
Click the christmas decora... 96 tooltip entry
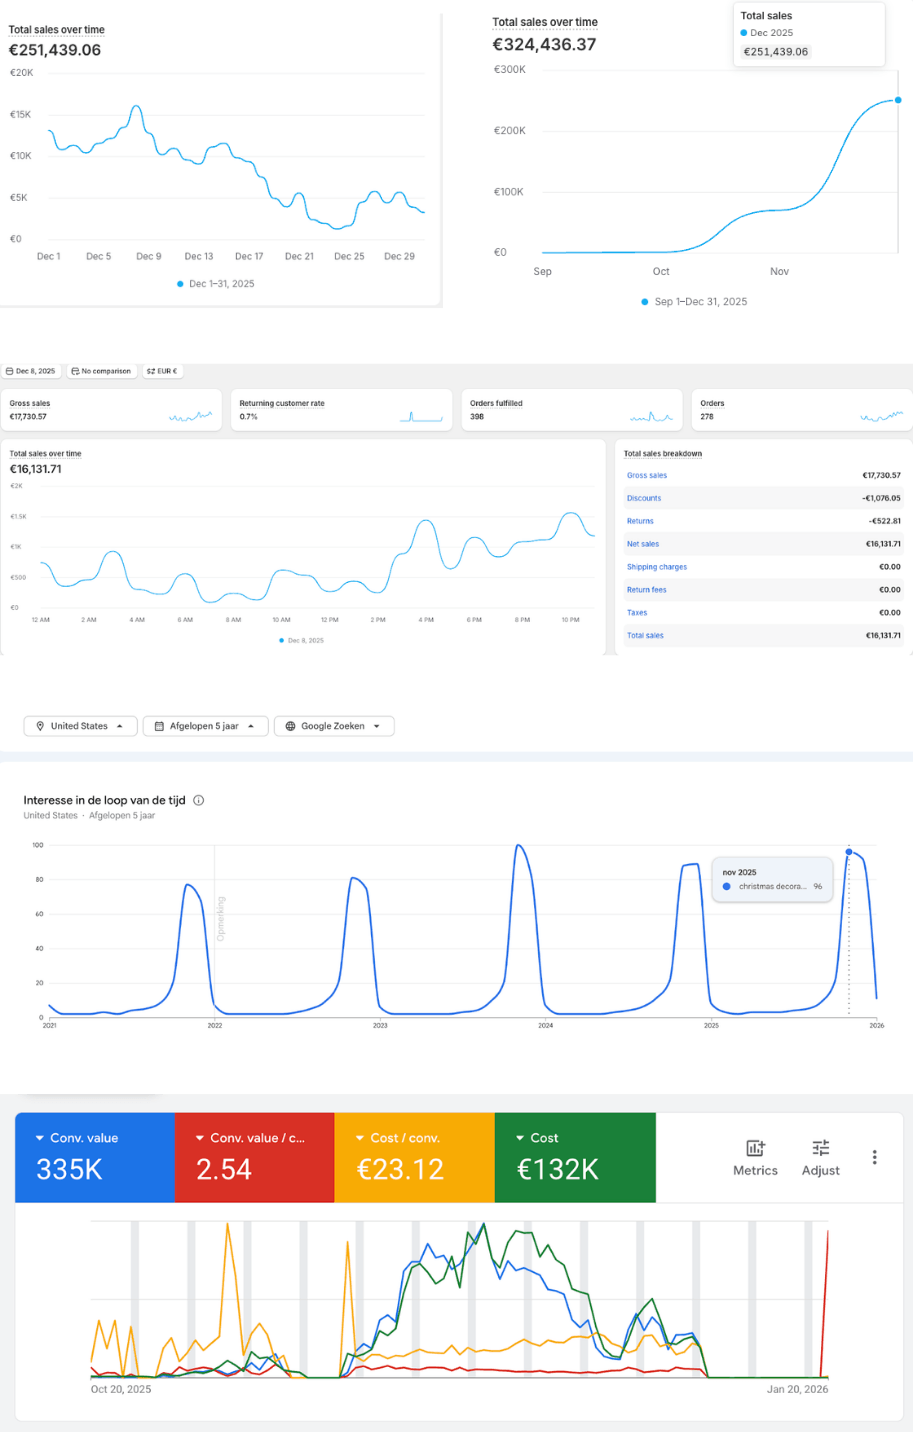(772, 887)
